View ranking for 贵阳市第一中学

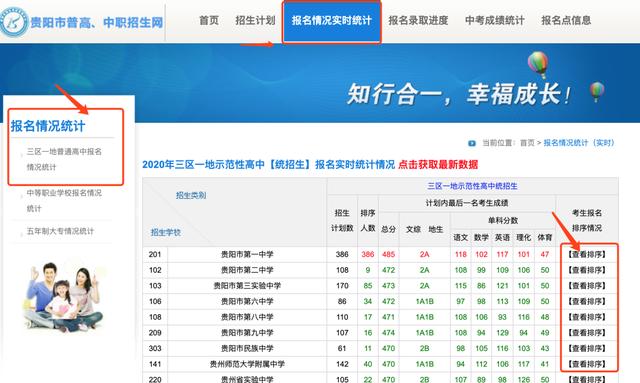pyautogui.click(x=587, y=254)
